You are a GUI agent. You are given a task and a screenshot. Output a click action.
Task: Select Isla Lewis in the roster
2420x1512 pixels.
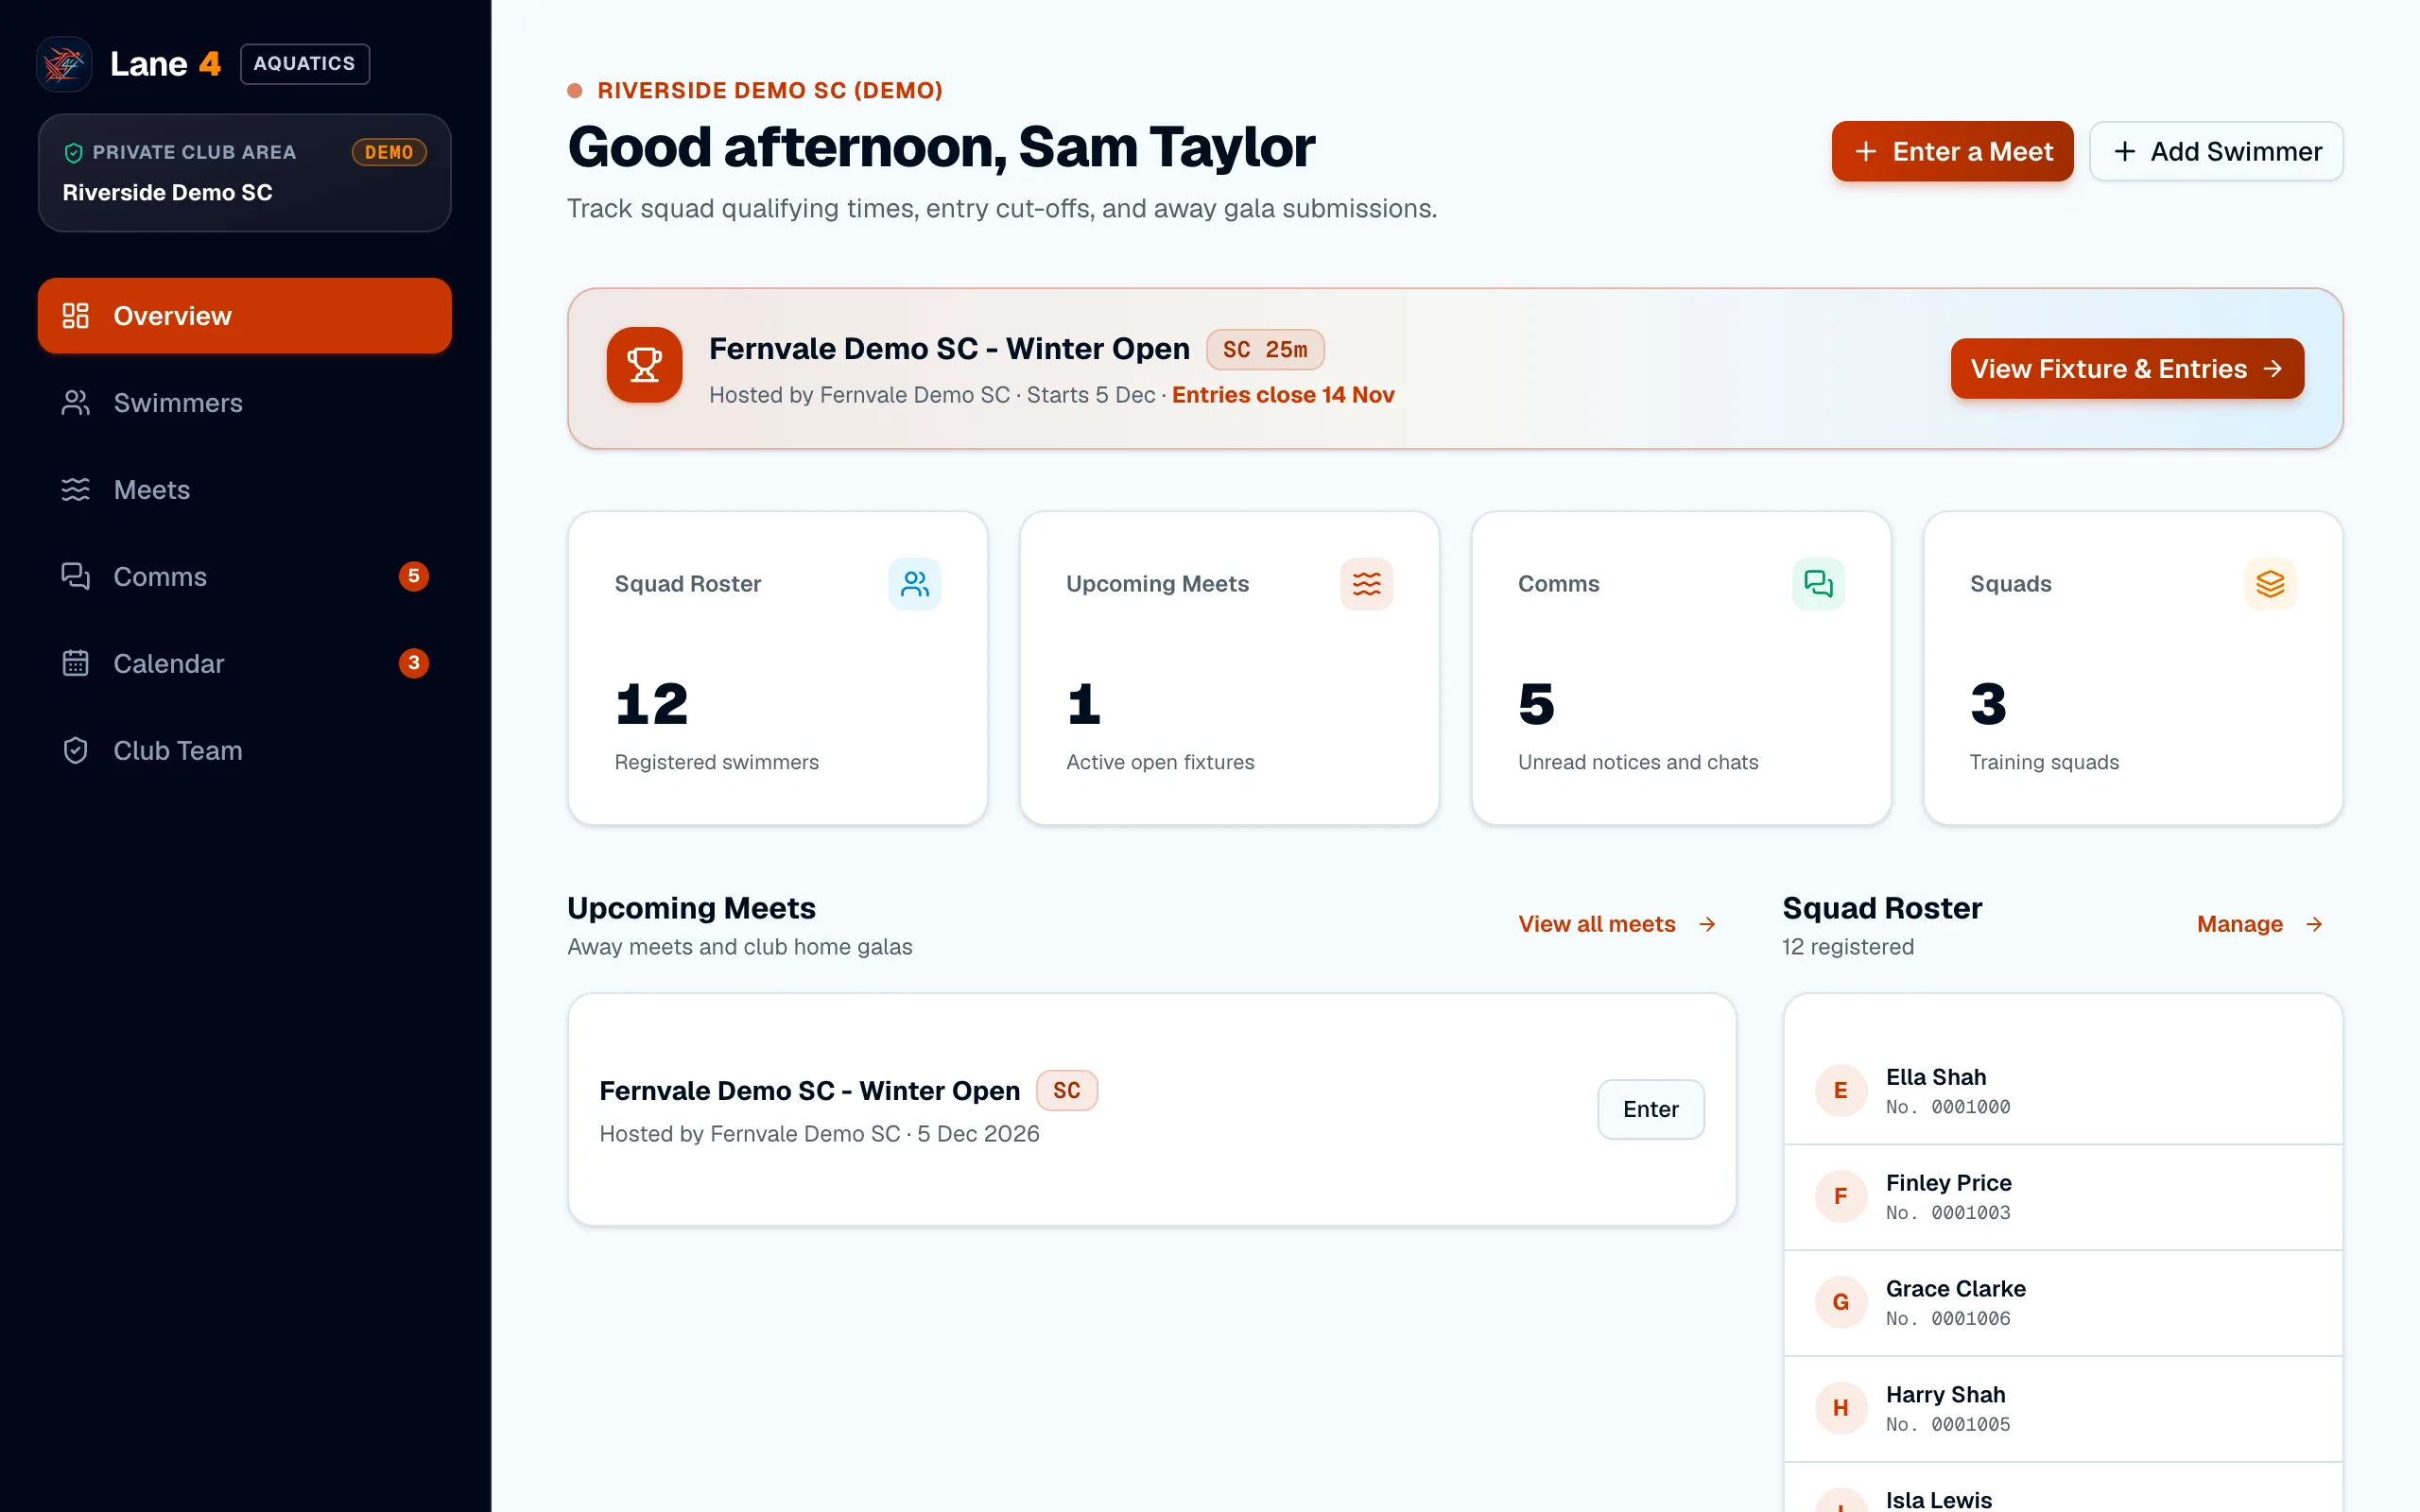[x=2063, y=1490]
